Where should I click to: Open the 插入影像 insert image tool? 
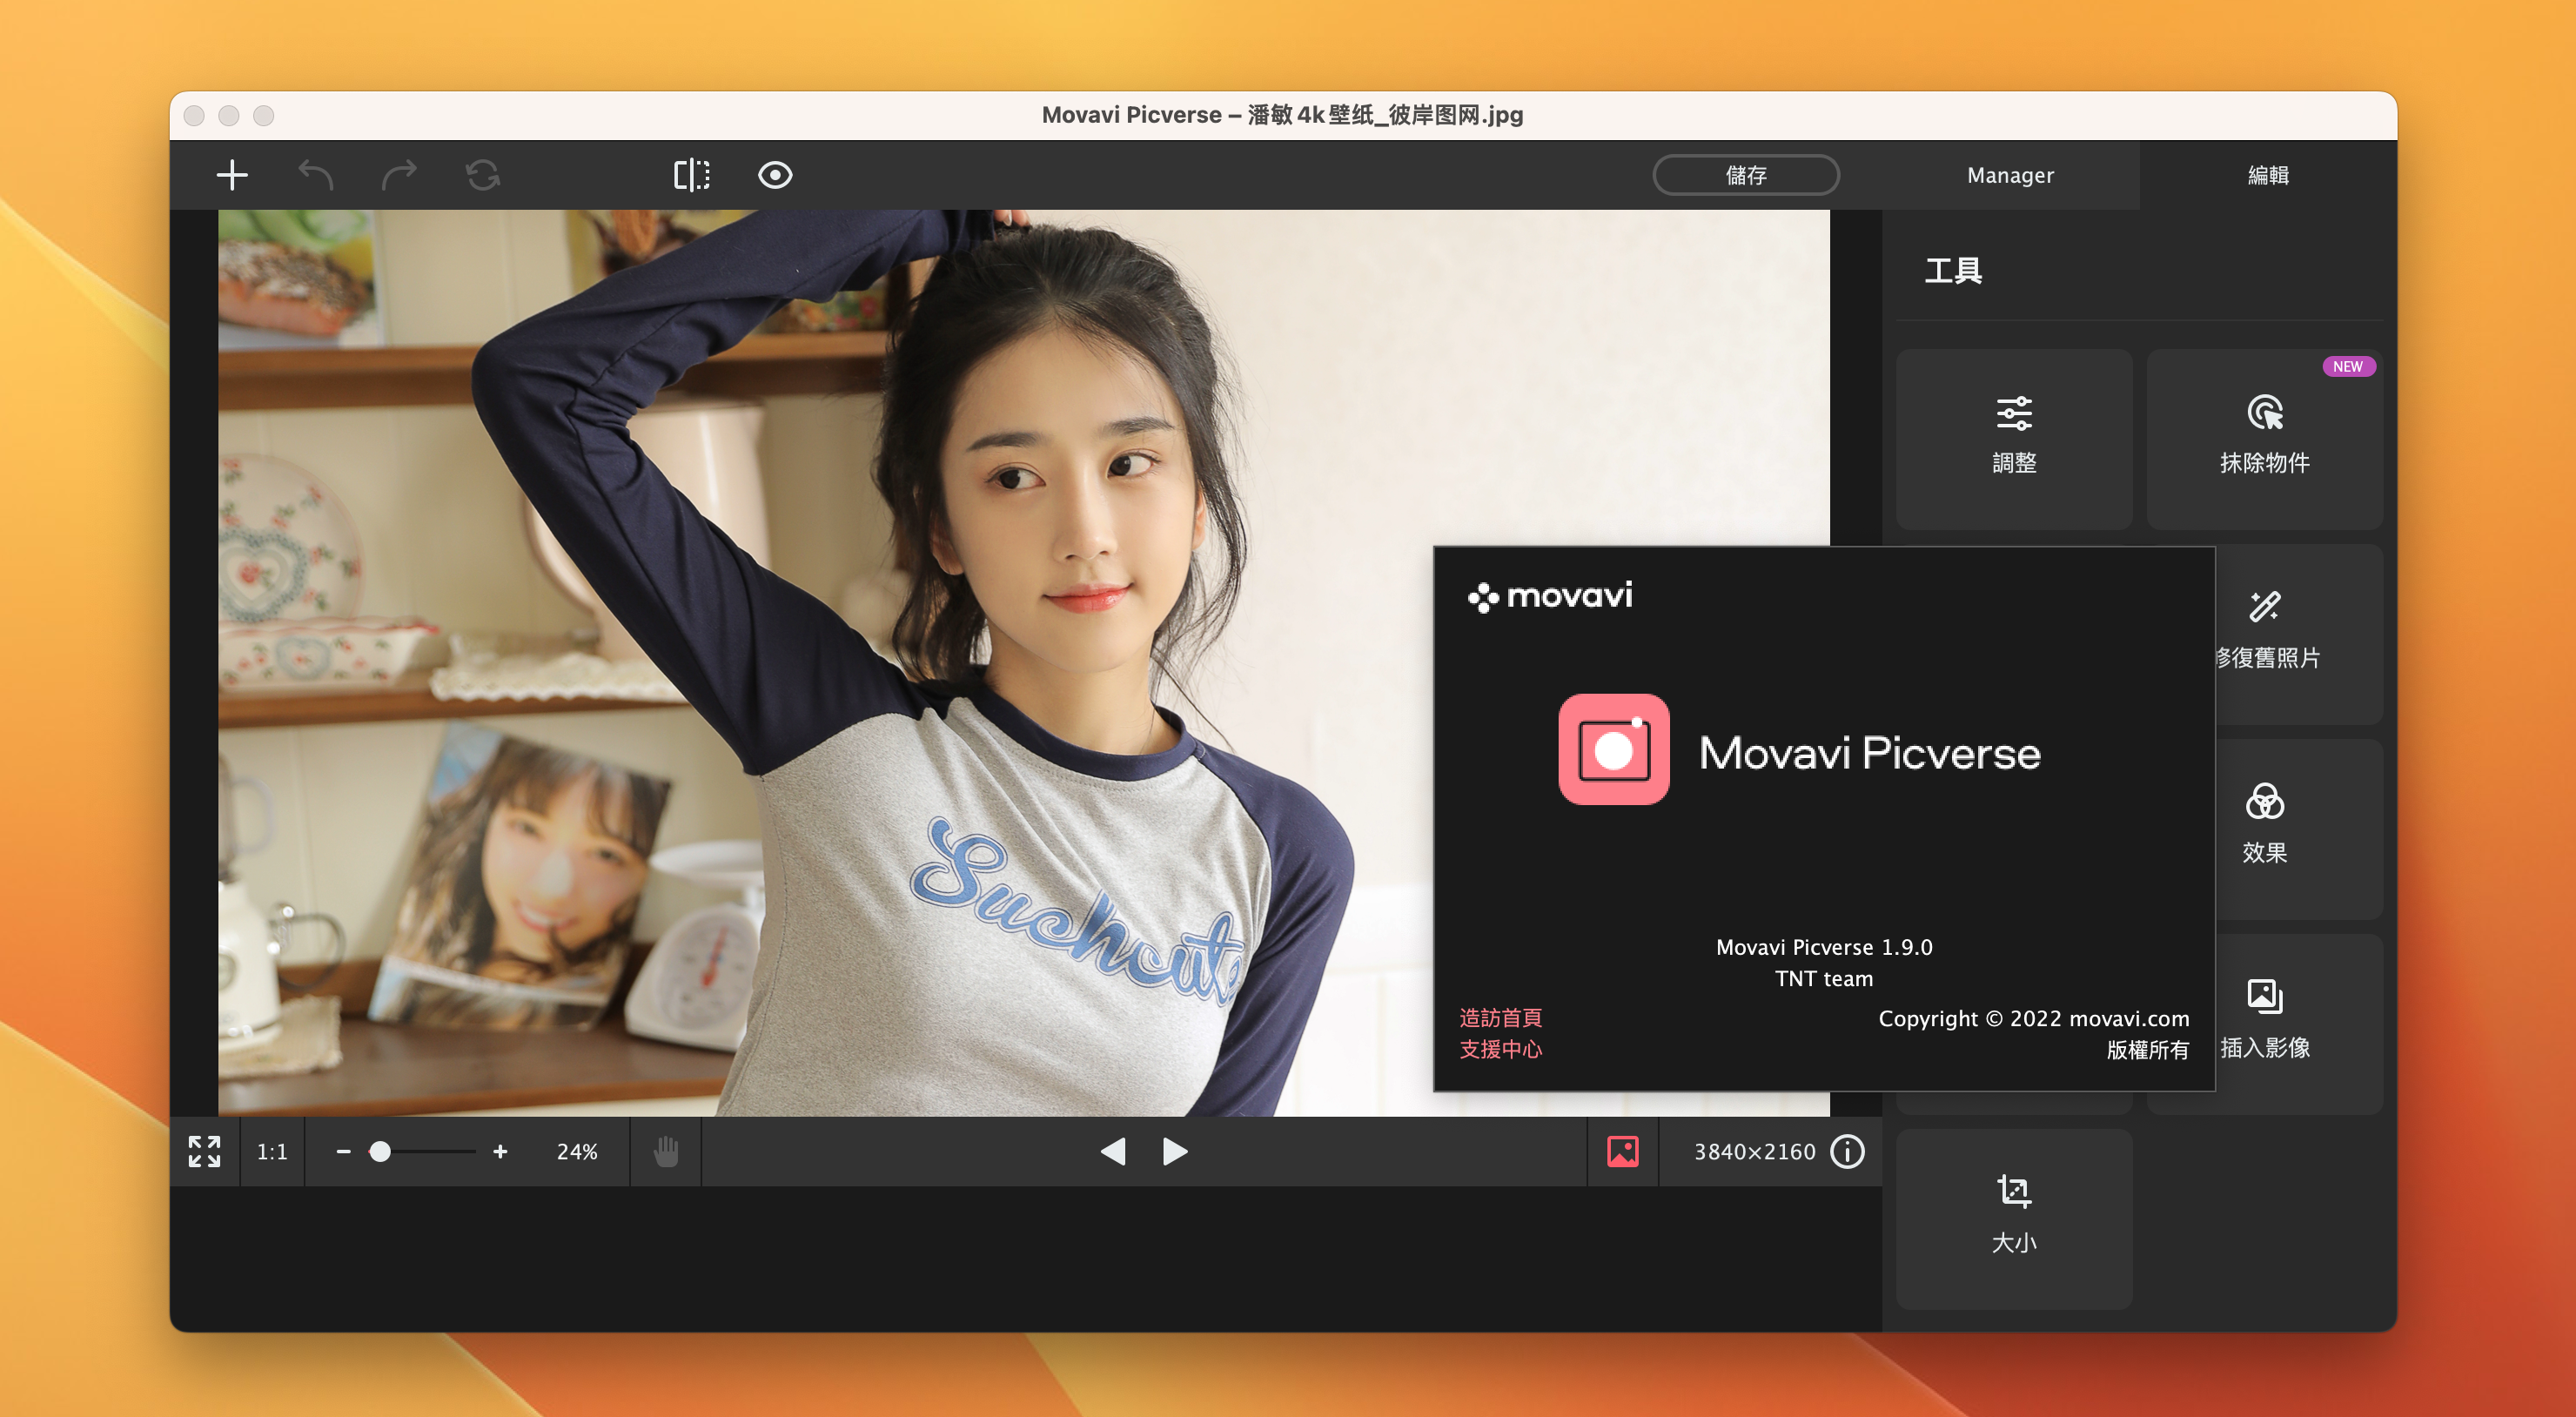(x=2264, y=1021)
